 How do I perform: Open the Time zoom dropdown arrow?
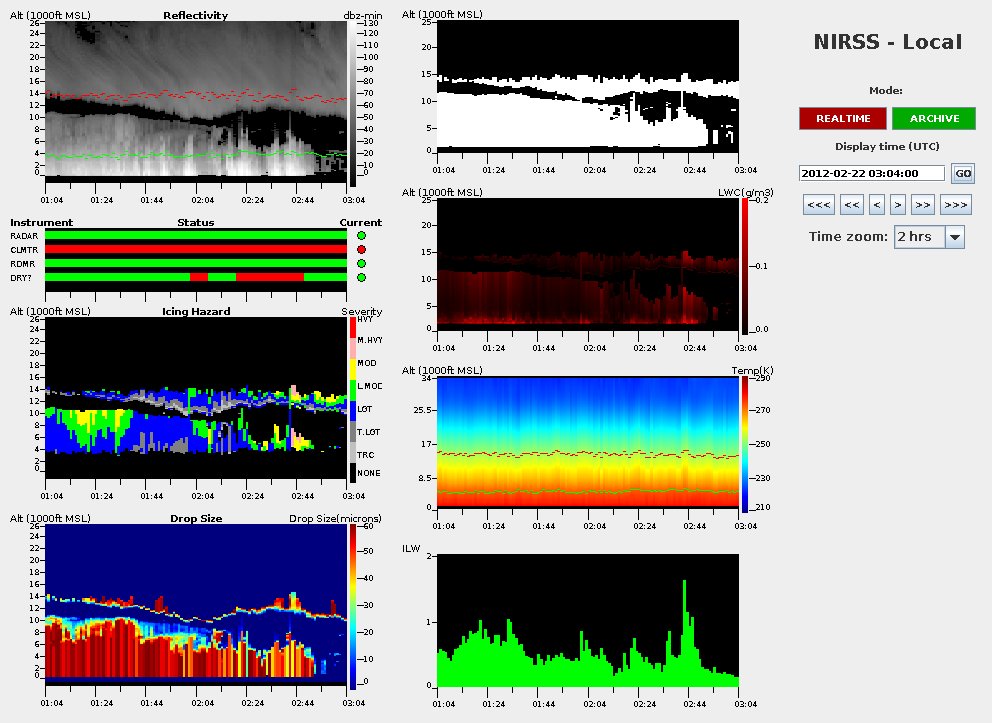(x=954, y=237)
